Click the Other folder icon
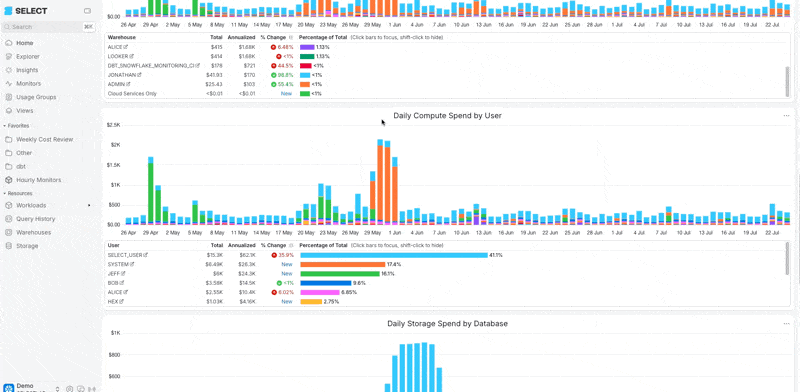This screenshot has height=392, width=800. (8, 153)
